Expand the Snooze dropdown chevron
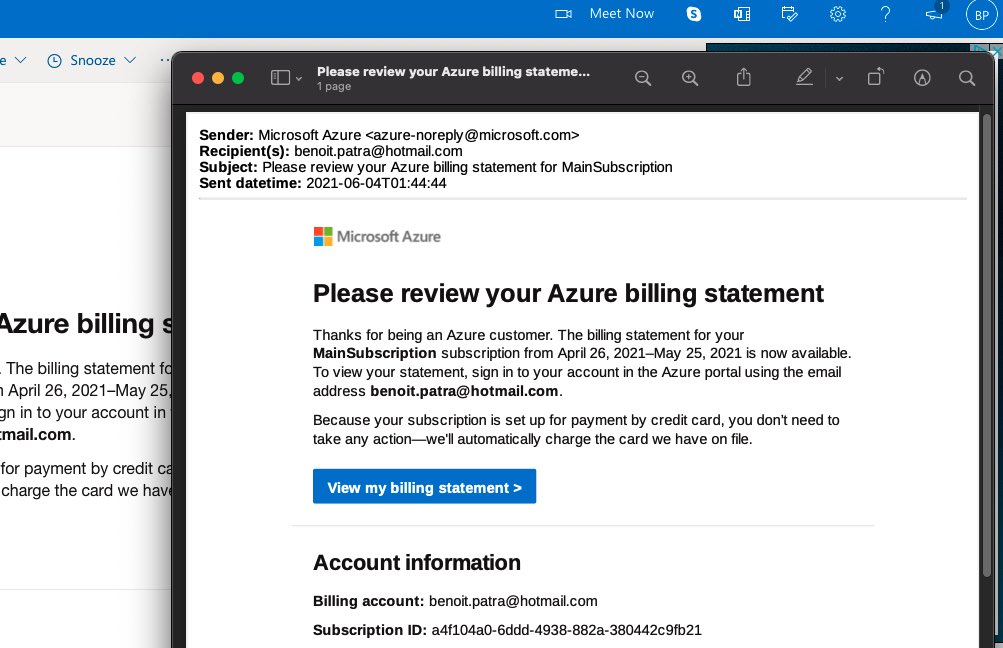Viewport: 1003px width, 648px height. 130,60
